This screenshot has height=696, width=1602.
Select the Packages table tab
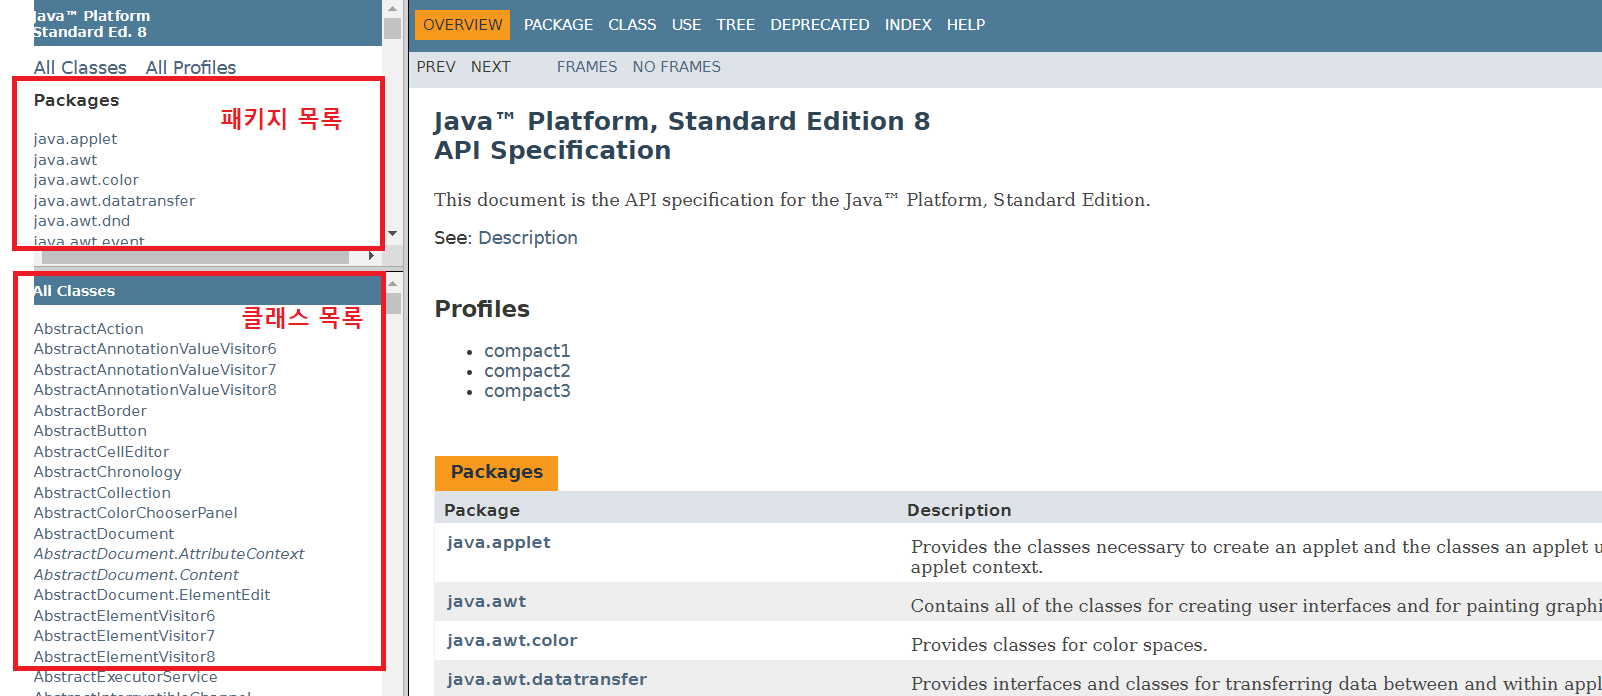pos(496,472)
